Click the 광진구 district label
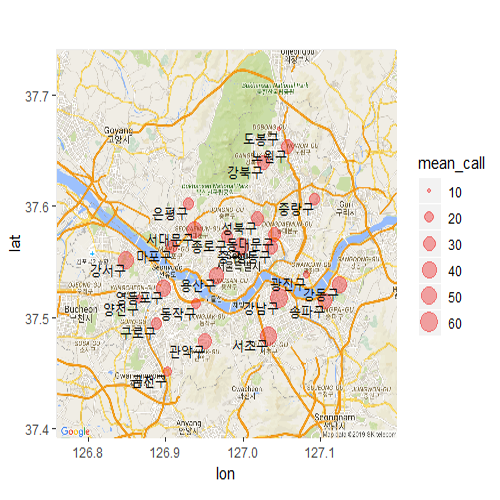This screenshot has height=500, width=500. click(288, 284)
